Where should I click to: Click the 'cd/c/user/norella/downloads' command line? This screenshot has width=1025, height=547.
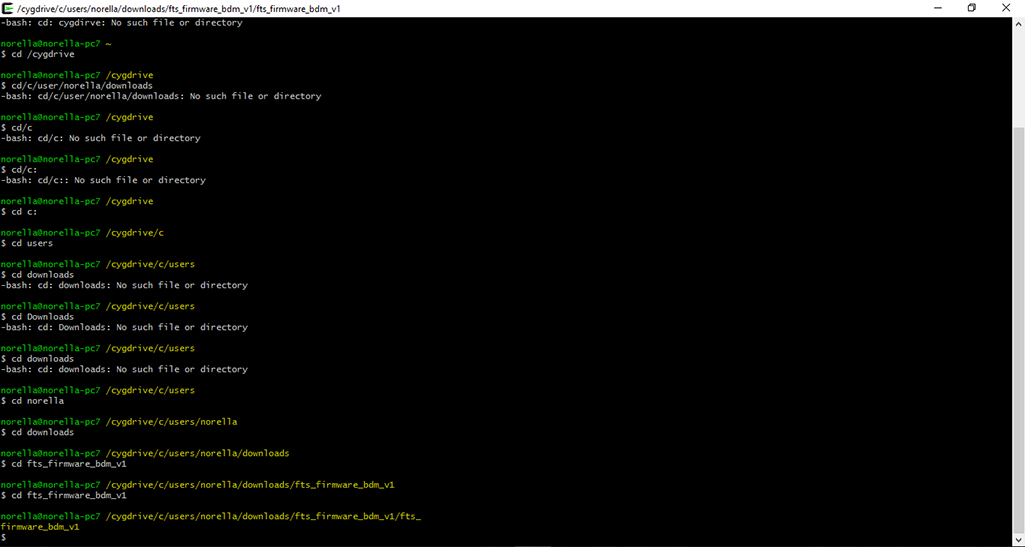click(77, 86)
